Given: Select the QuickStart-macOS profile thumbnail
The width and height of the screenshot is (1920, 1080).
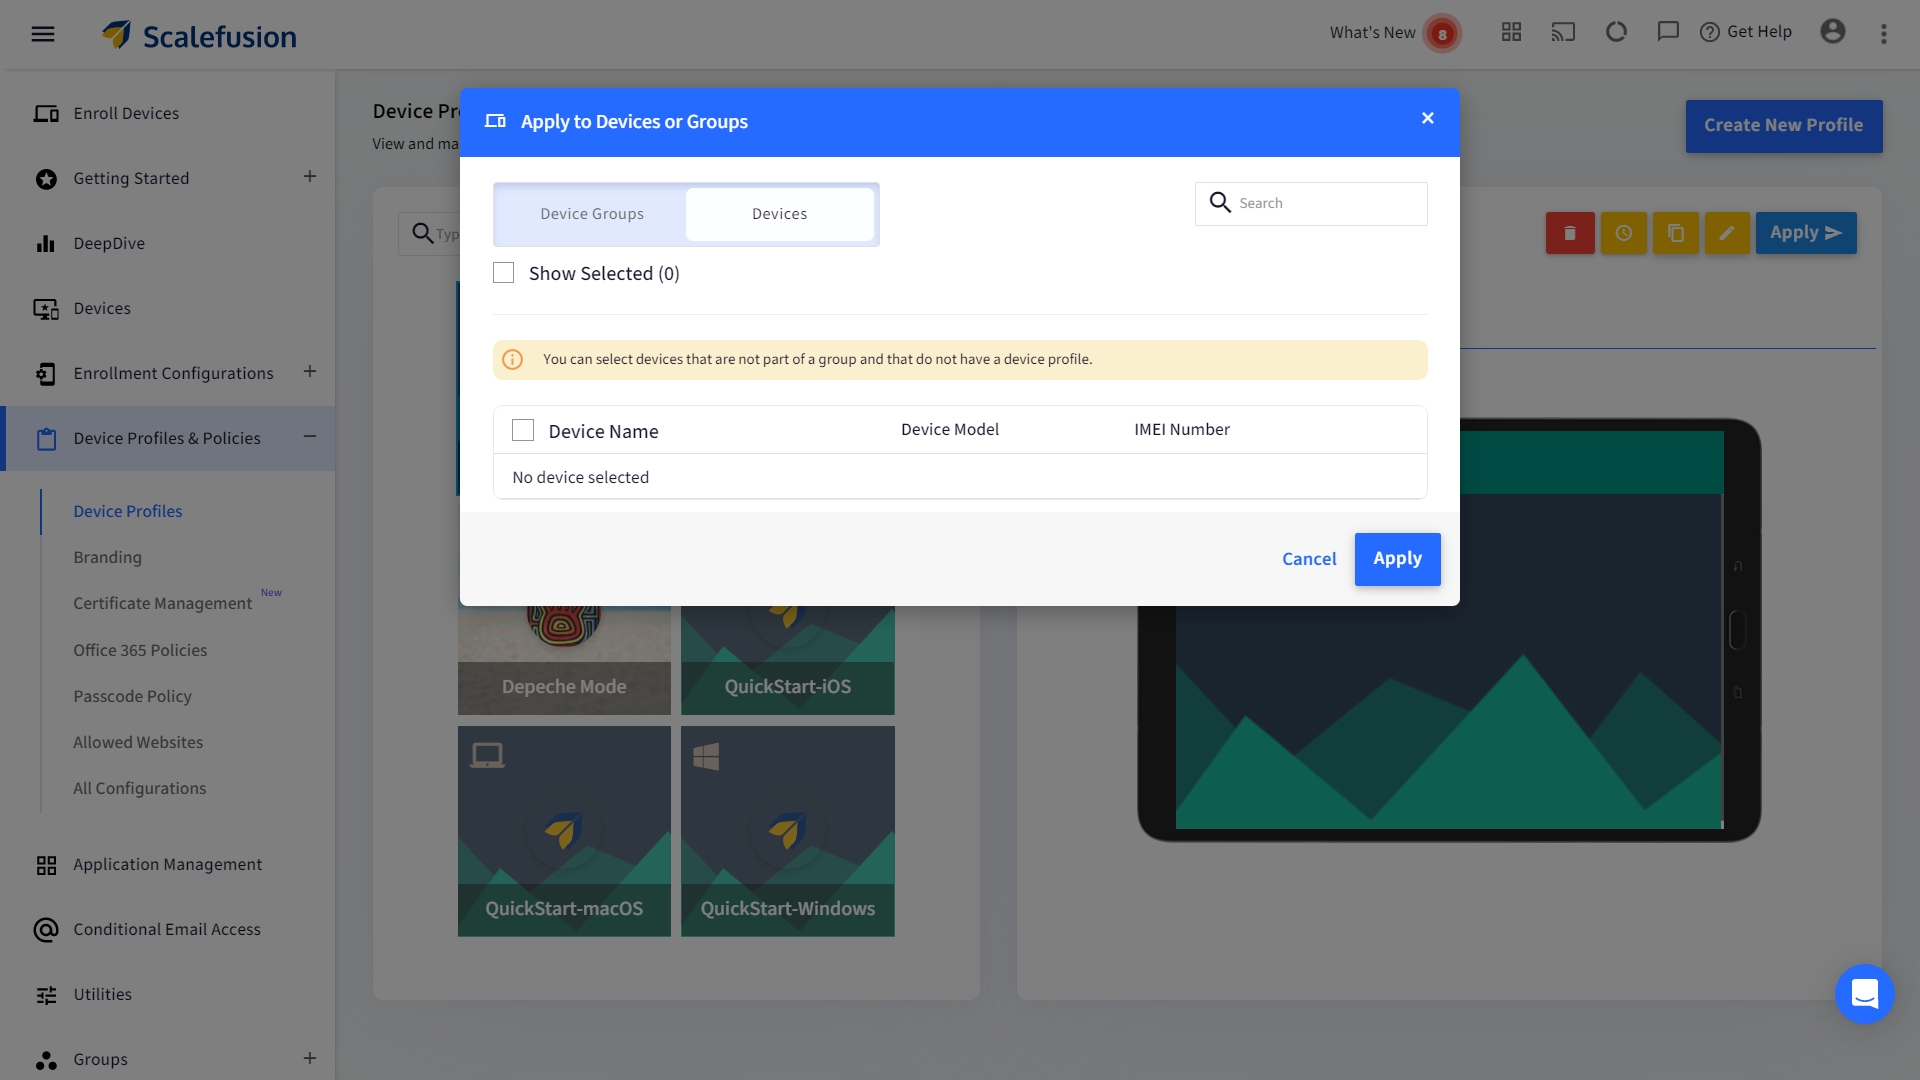Looking at the screenshot, I should pyautogui.click(x=564, y=832).
